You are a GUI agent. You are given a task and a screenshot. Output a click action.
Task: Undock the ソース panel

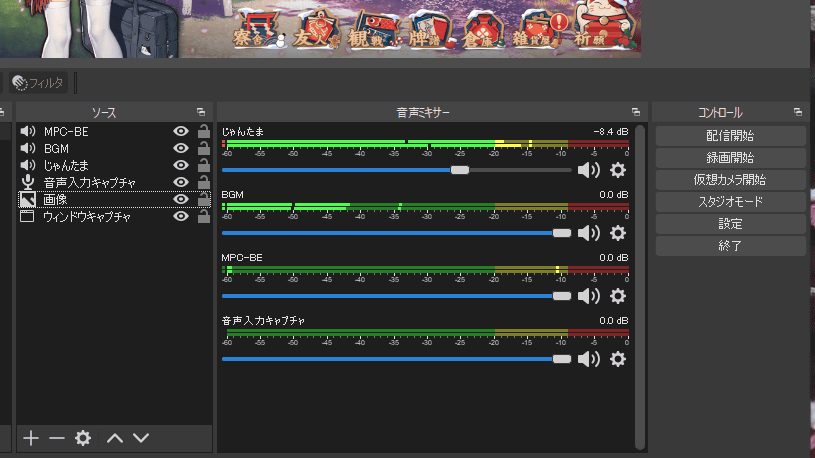[x=201, y=112]
